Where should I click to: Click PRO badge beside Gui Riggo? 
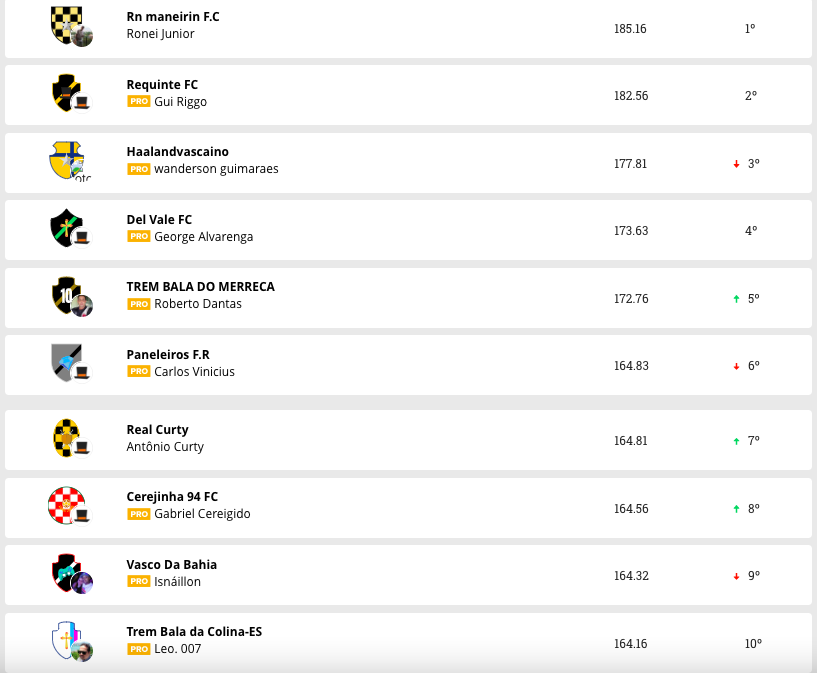(138, 102)
